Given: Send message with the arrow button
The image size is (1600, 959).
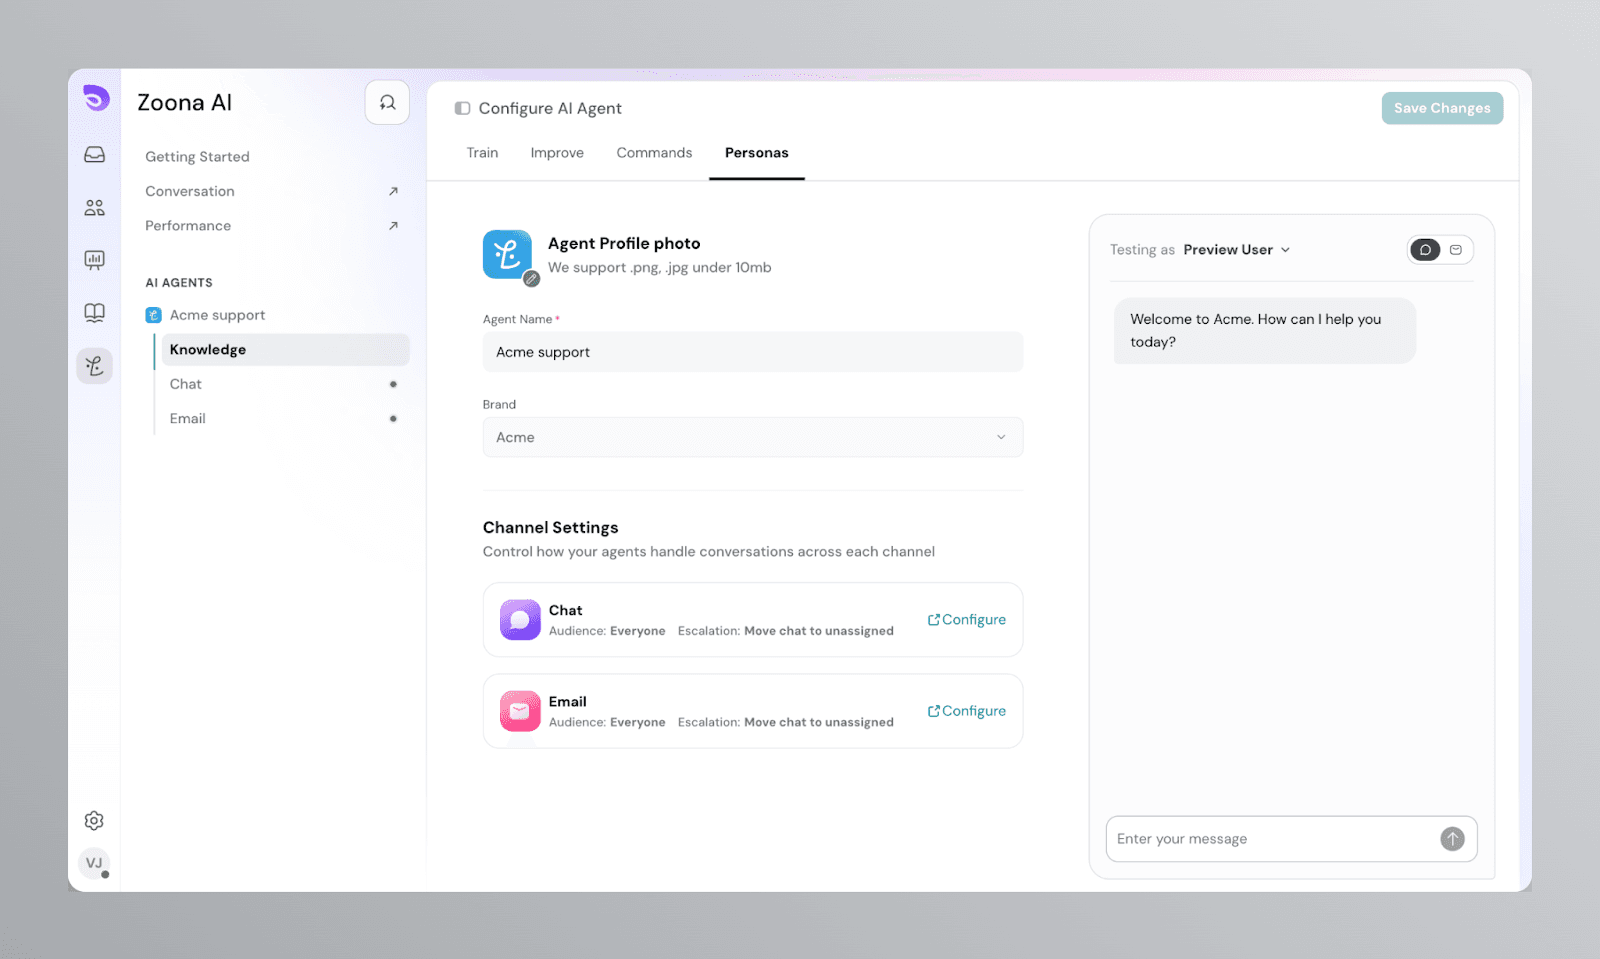Looking at the screenshot, I should pos(1452,839).
